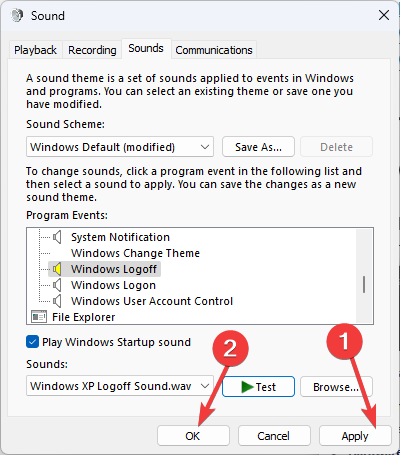Image resolution: width=400 pixels, height=455 pixels.
Task: Switch to the Playback tab
Action: 35,50
